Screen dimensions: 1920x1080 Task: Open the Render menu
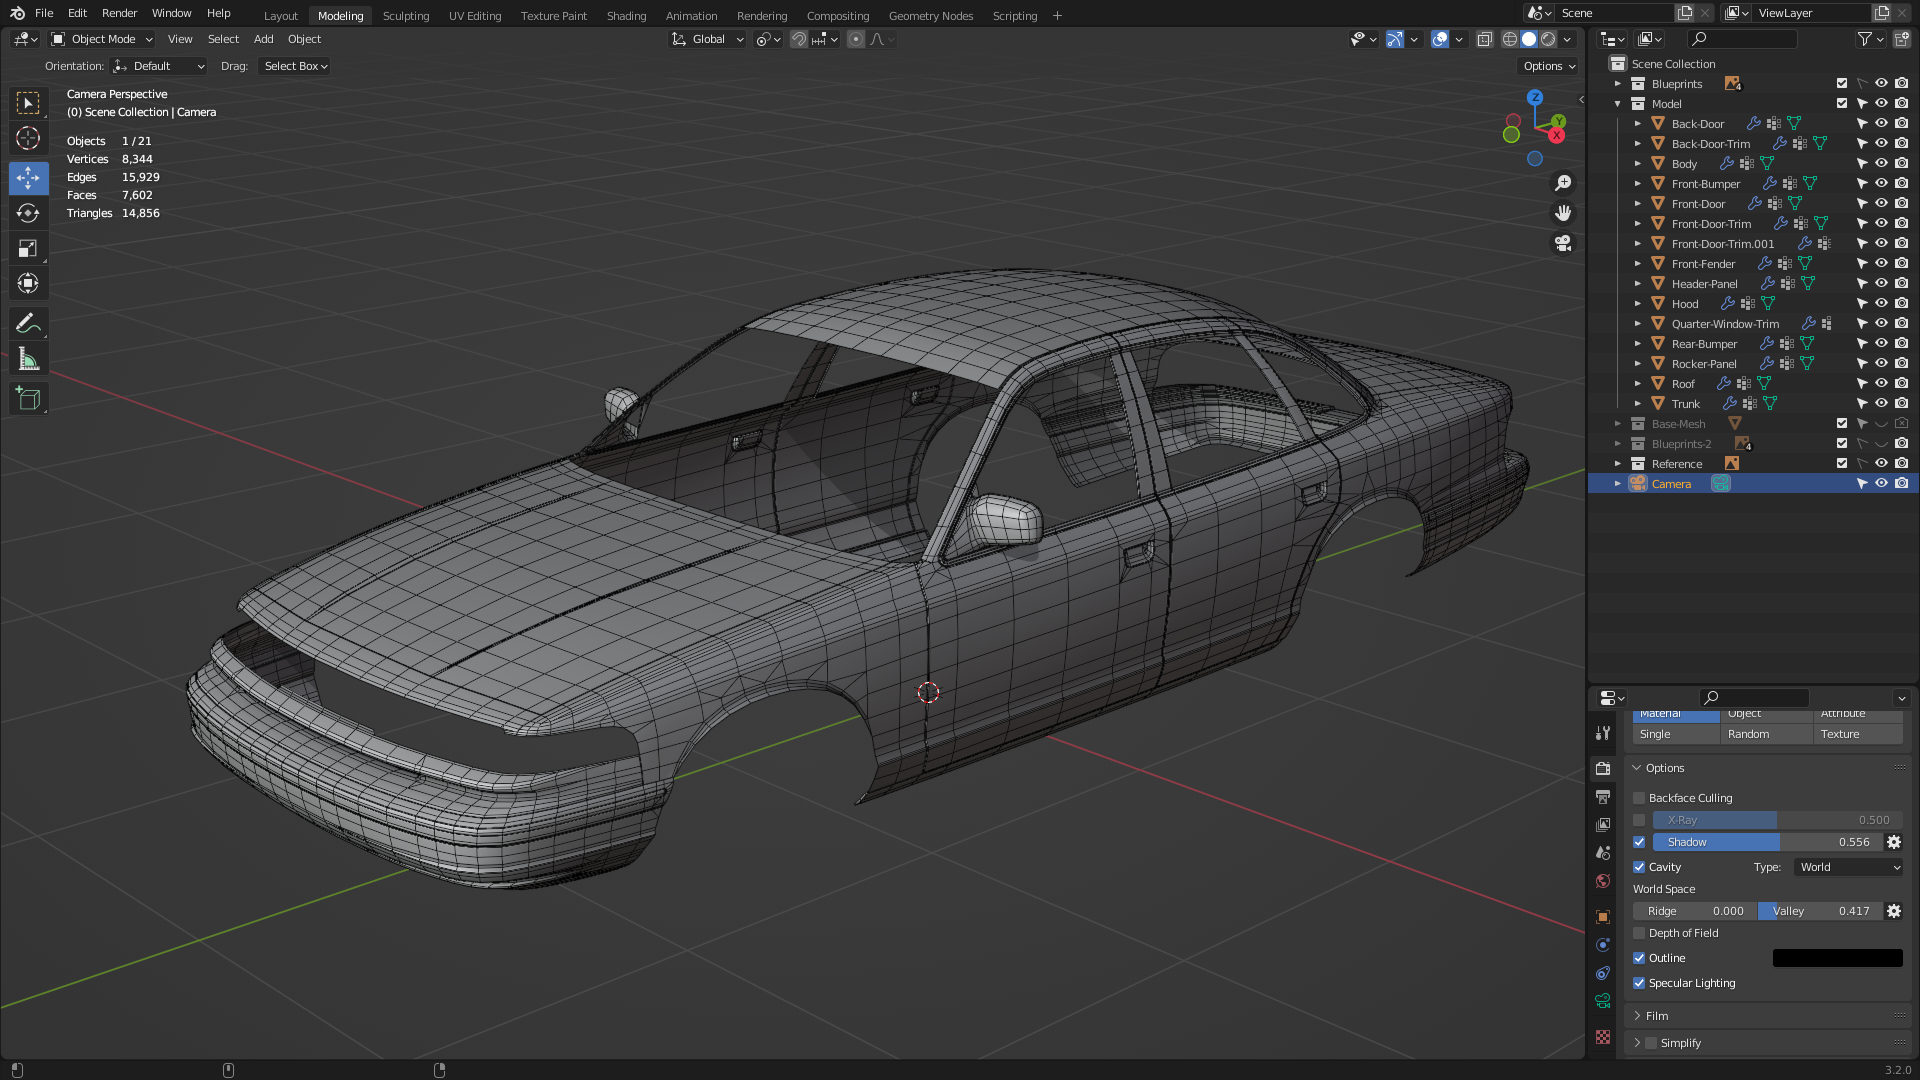(x=119, y=13)
